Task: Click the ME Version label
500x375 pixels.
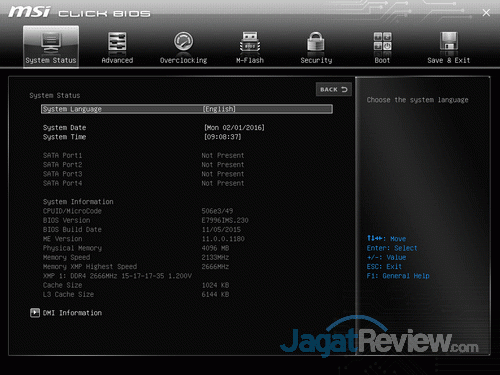Action: tap(62, 239)
